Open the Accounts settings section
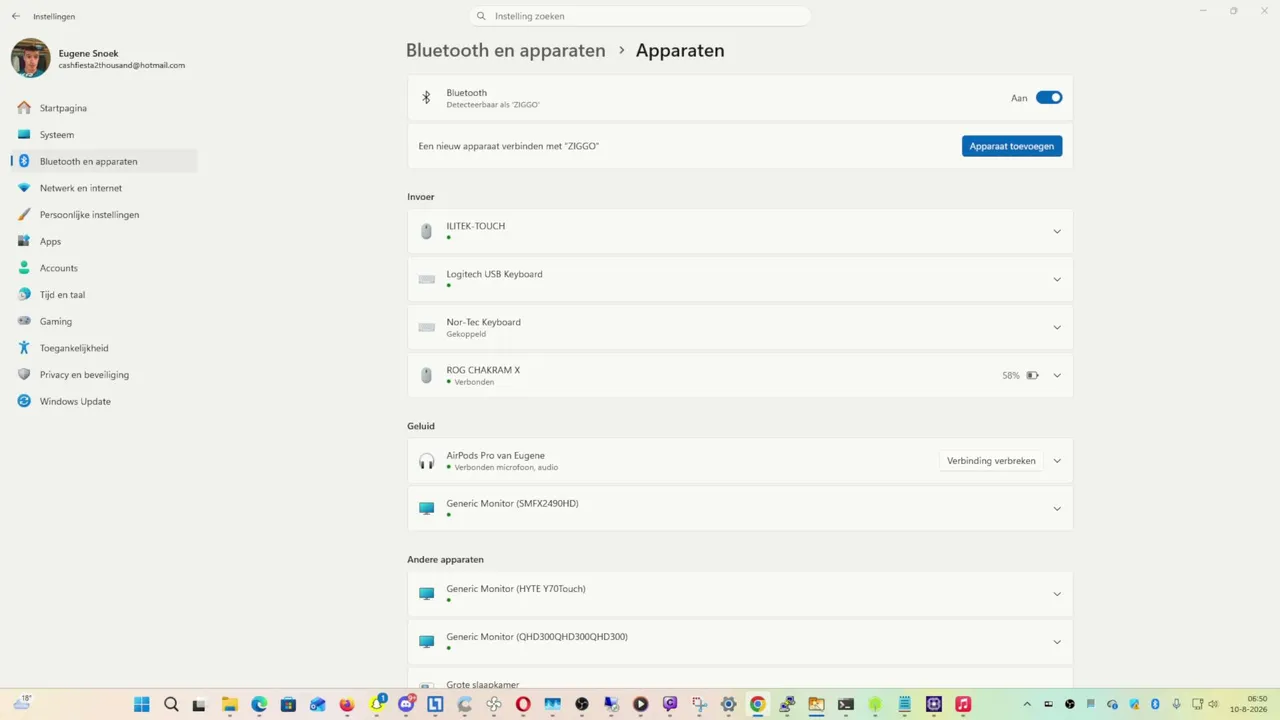 pos(104,268)
